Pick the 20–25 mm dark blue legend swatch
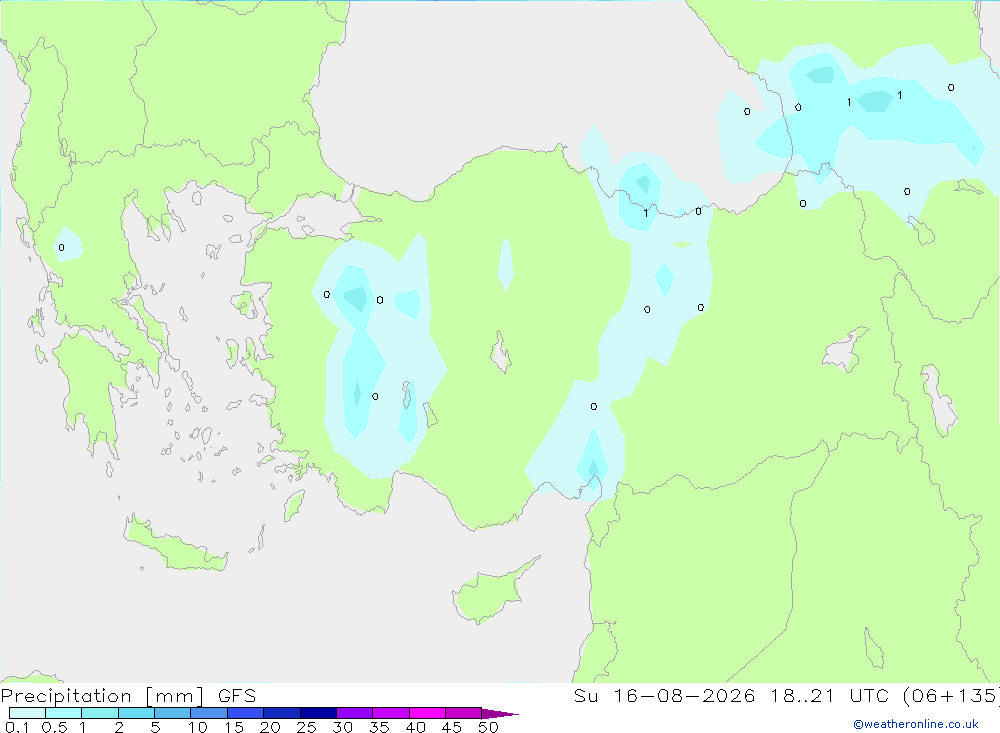 click(x=282, y=713)
